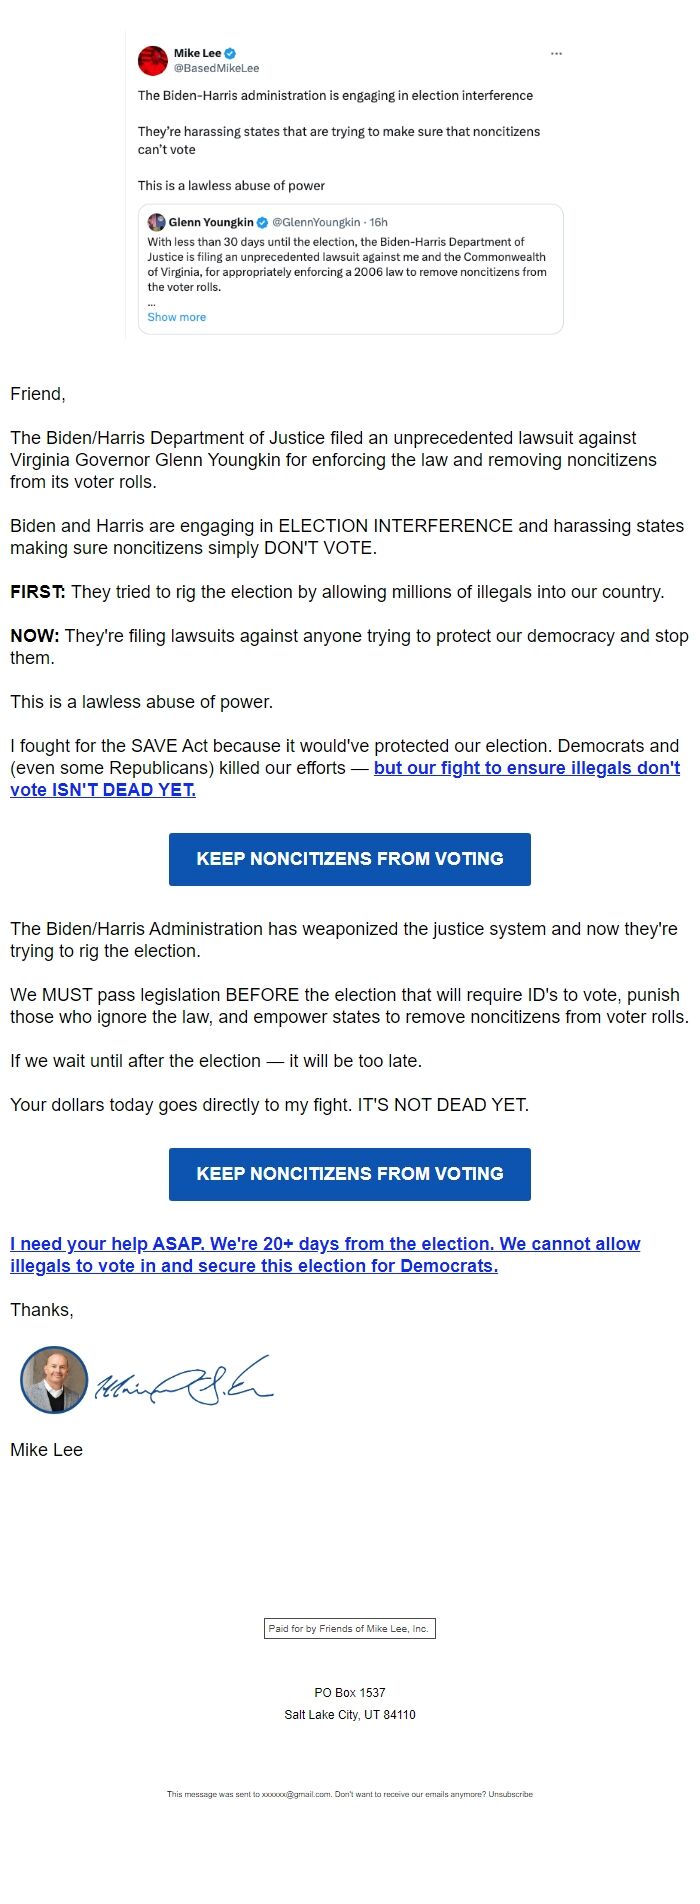
Task: Click the Unsubscribe link in the footer
Action: (x=512, y=1794)
